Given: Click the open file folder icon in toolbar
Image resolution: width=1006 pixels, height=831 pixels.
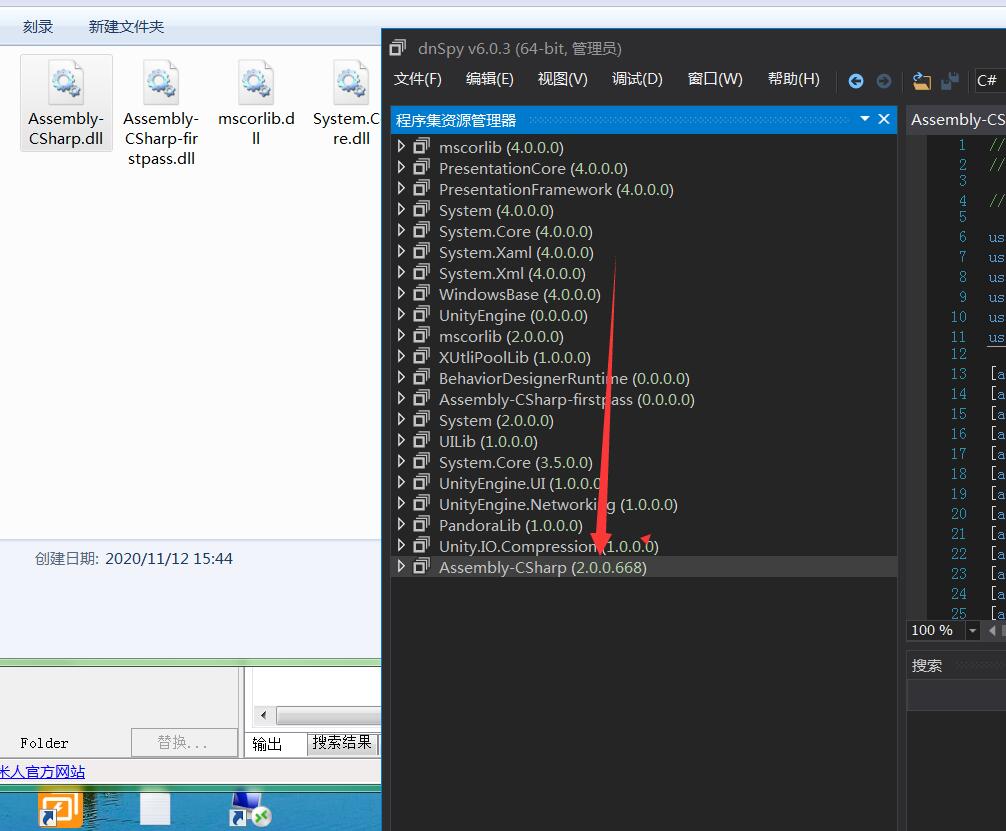Looking at the screenshot, I should point(922,81).
